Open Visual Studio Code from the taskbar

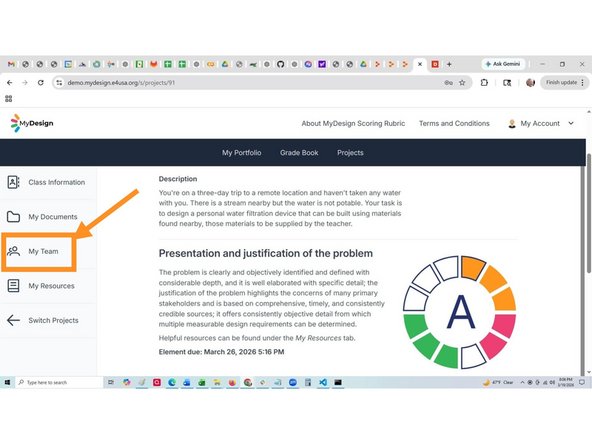tap(323, 382)
